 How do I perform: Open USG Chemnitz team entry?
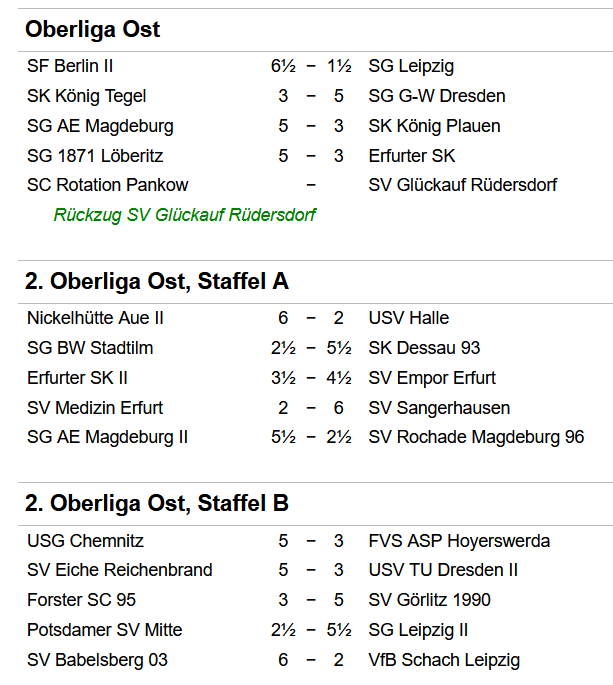pyautogui.click(x=85, y=541)
